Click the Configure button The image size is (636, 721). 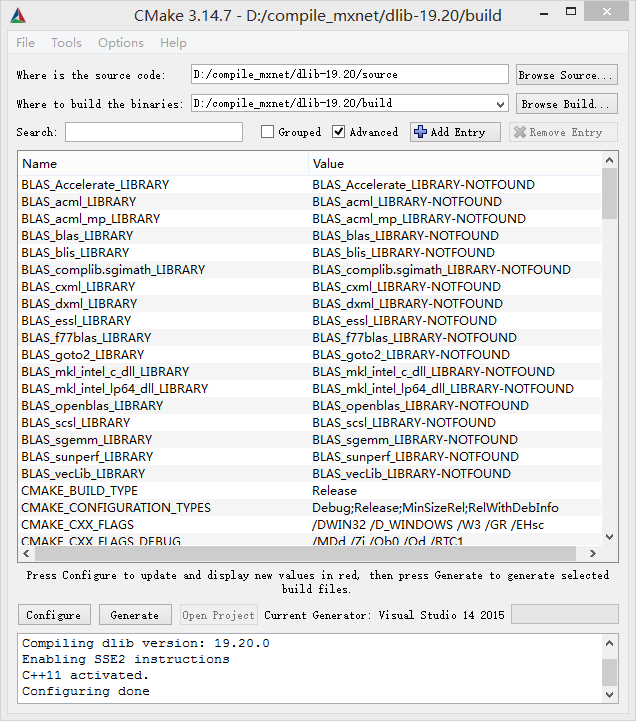click(x=54, y=615)
